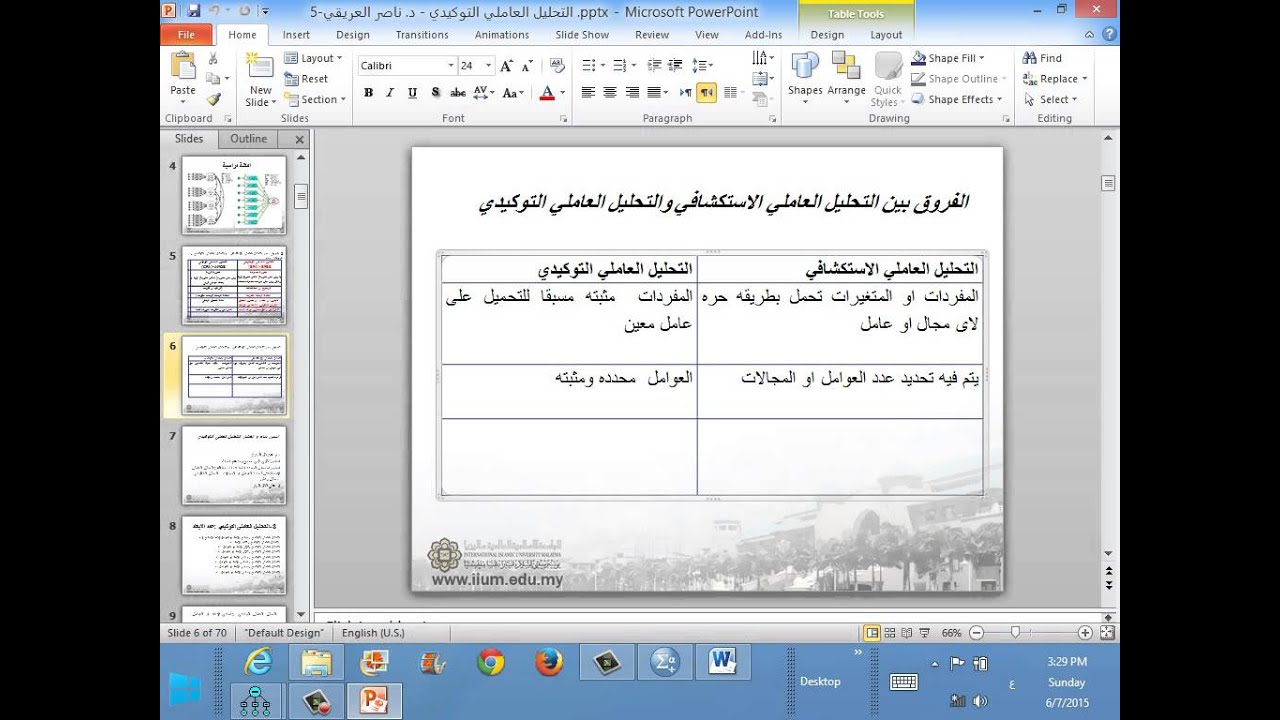Switch to the Transitions tab
1280x720 pixels.
[x=422, y=34]
